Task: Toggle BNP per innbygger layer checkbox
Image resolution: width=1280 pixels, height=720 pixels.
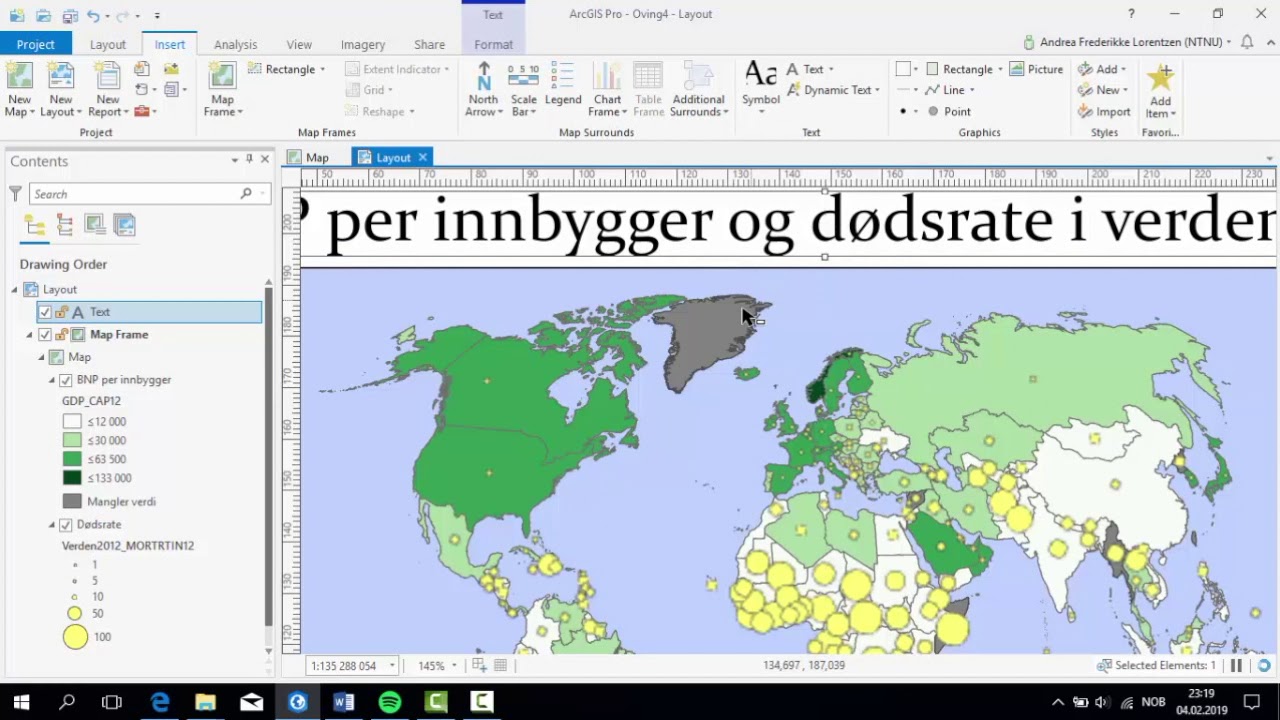Action: [66, 380]
